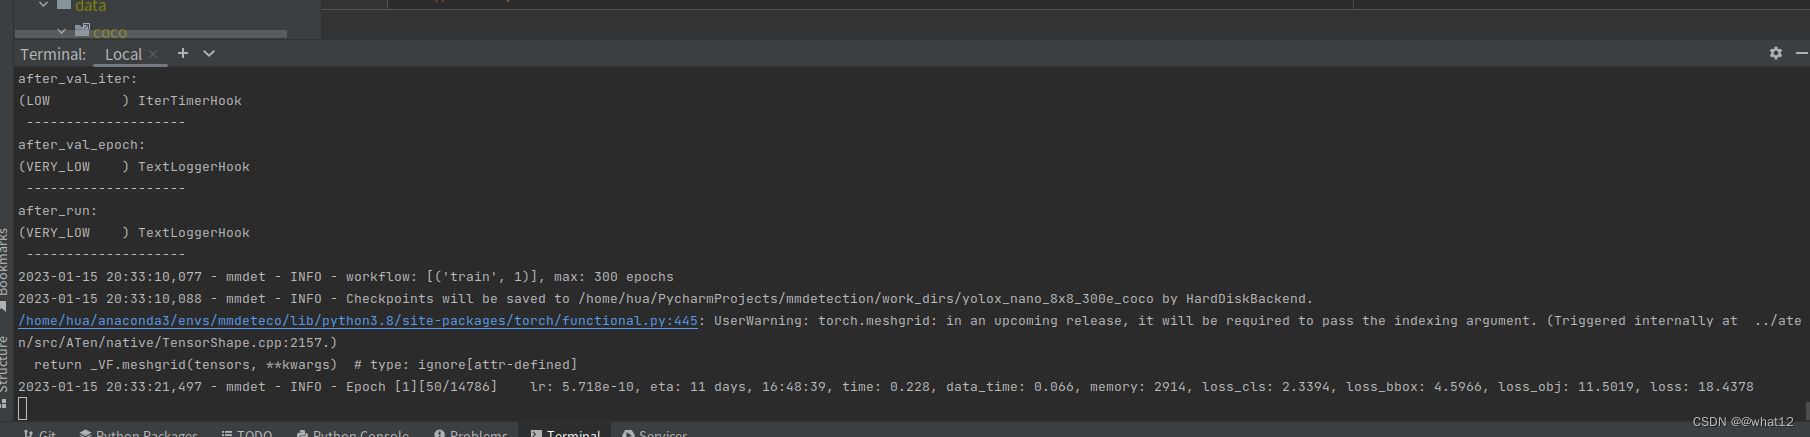
Task: Click the 'workflow: [('train', 1)]' log line
Action: pyautogui.click(x=346, y=277)
